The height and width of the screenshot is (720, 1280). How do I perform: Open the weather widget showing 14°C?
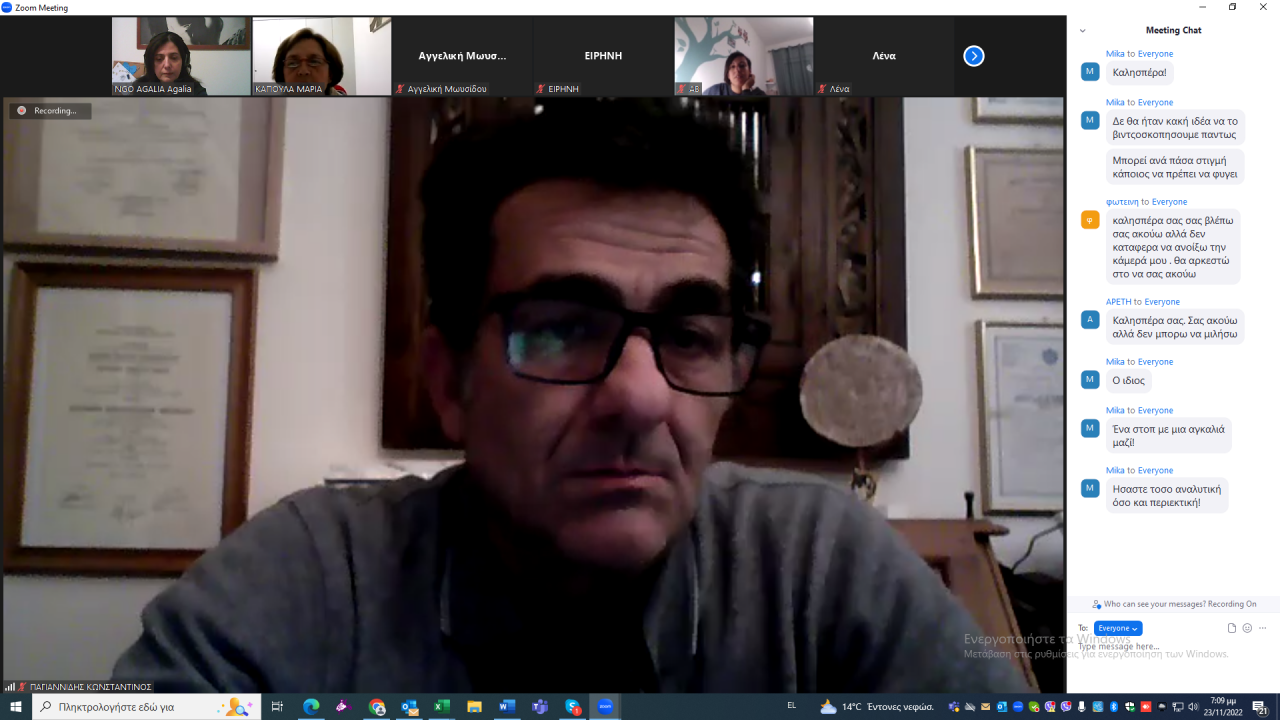point(876,707)
